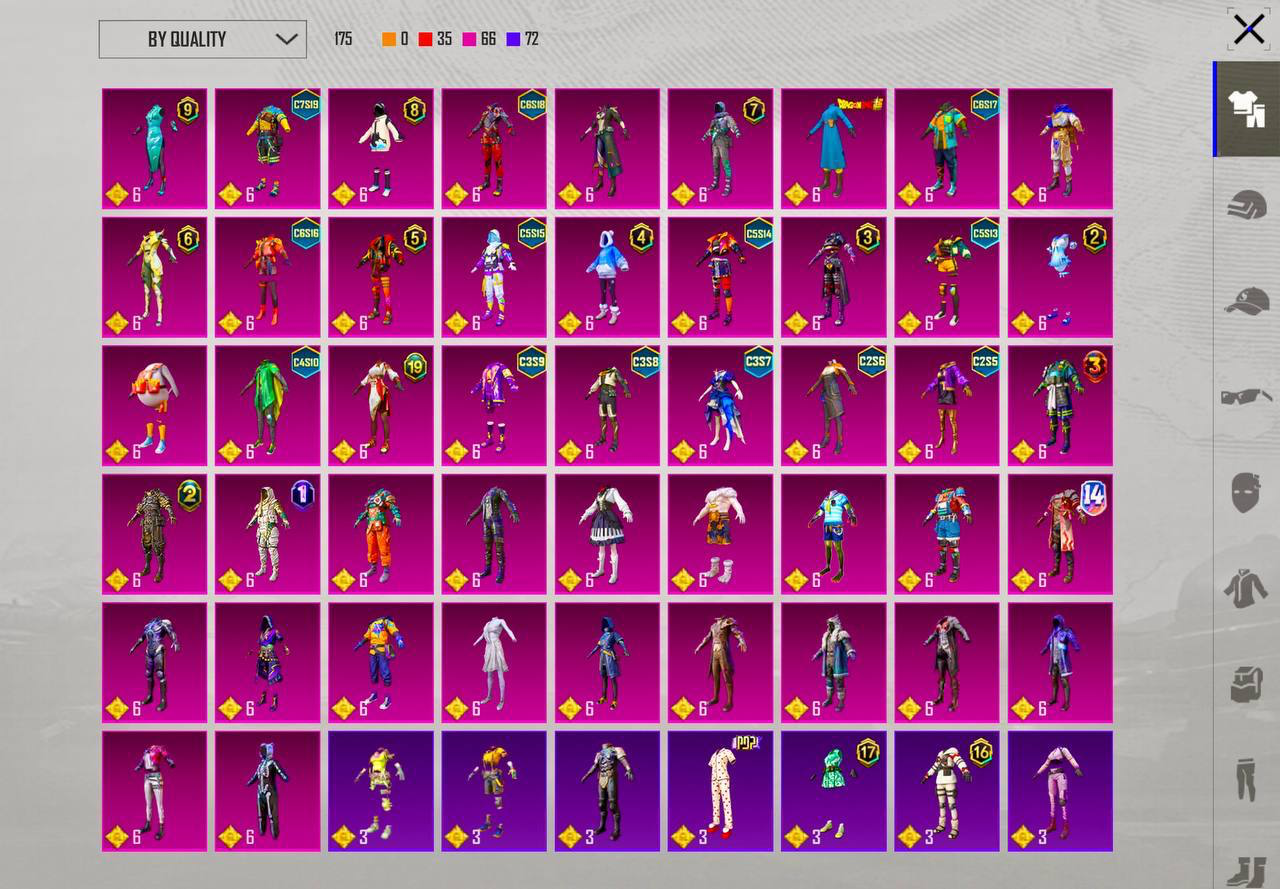The height and width of the screenshot is (889, 1280).
Task: Select the cap headwear category icon
Action: click(1246, 301)
